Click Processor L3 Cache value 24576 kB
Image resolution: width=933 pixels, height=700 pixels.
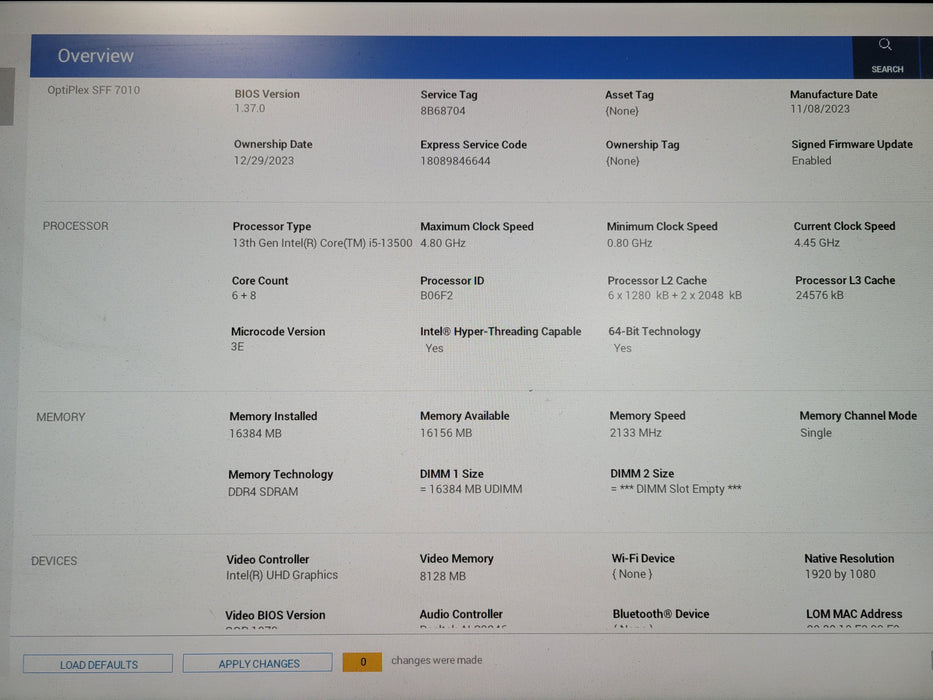(x=819, y=295)
